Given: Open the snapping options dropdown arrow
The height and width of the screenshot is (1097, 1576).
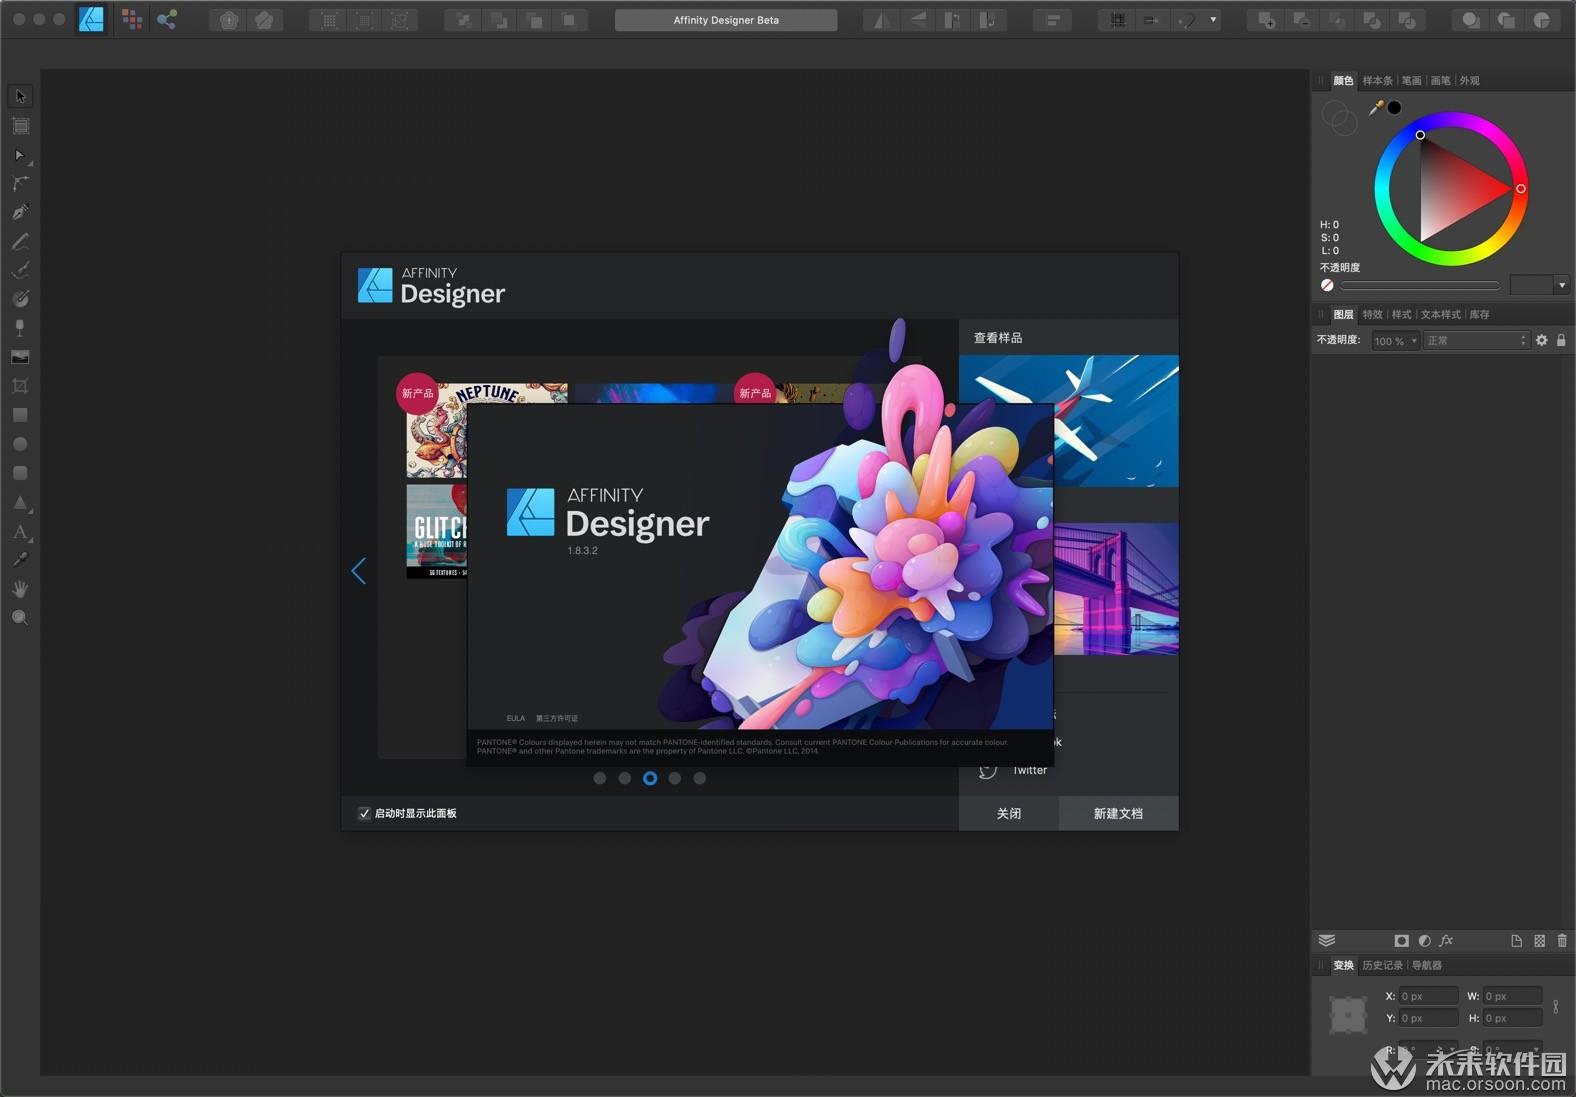Looking at the screenshot, I should [x=1213, y=19].
